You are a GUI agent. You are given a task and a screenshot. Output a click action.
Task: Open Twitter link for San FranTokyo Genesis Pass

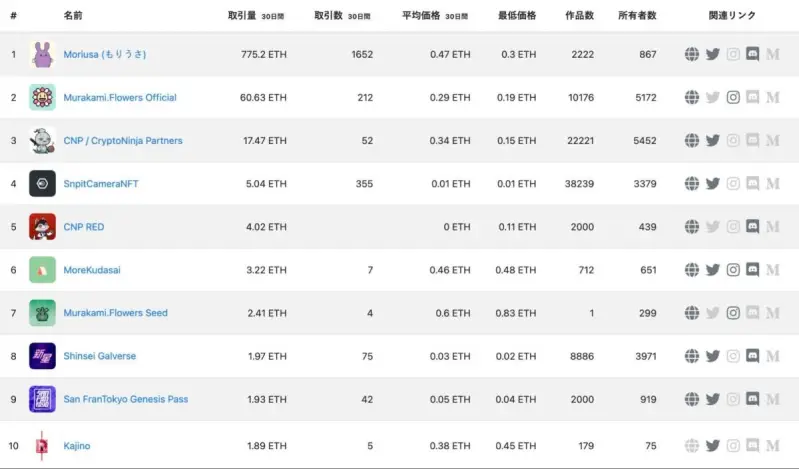coord(712,399)
